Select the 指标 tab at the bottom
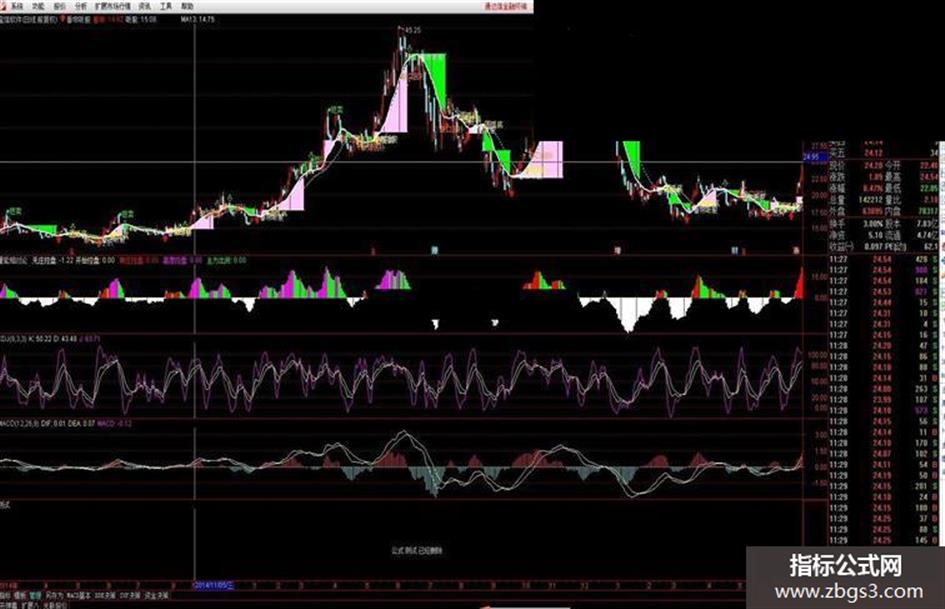This screenshot has height=609, width=945. coord(5,595)
